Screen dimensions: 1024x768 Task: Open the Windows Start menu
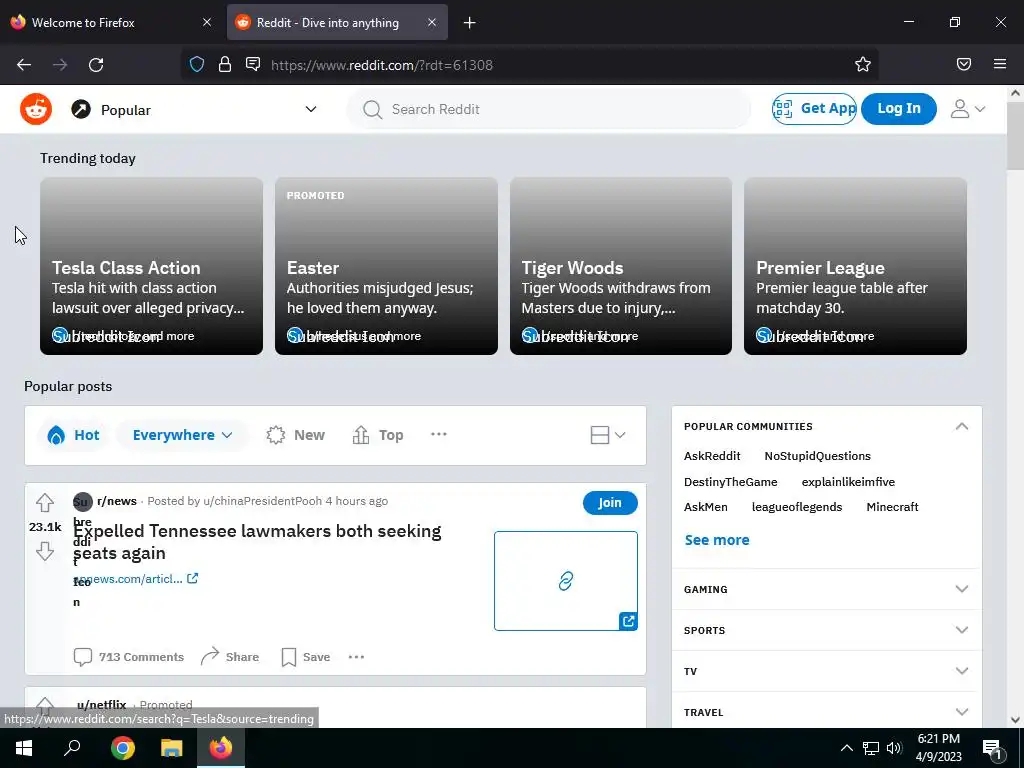(24, 748)
